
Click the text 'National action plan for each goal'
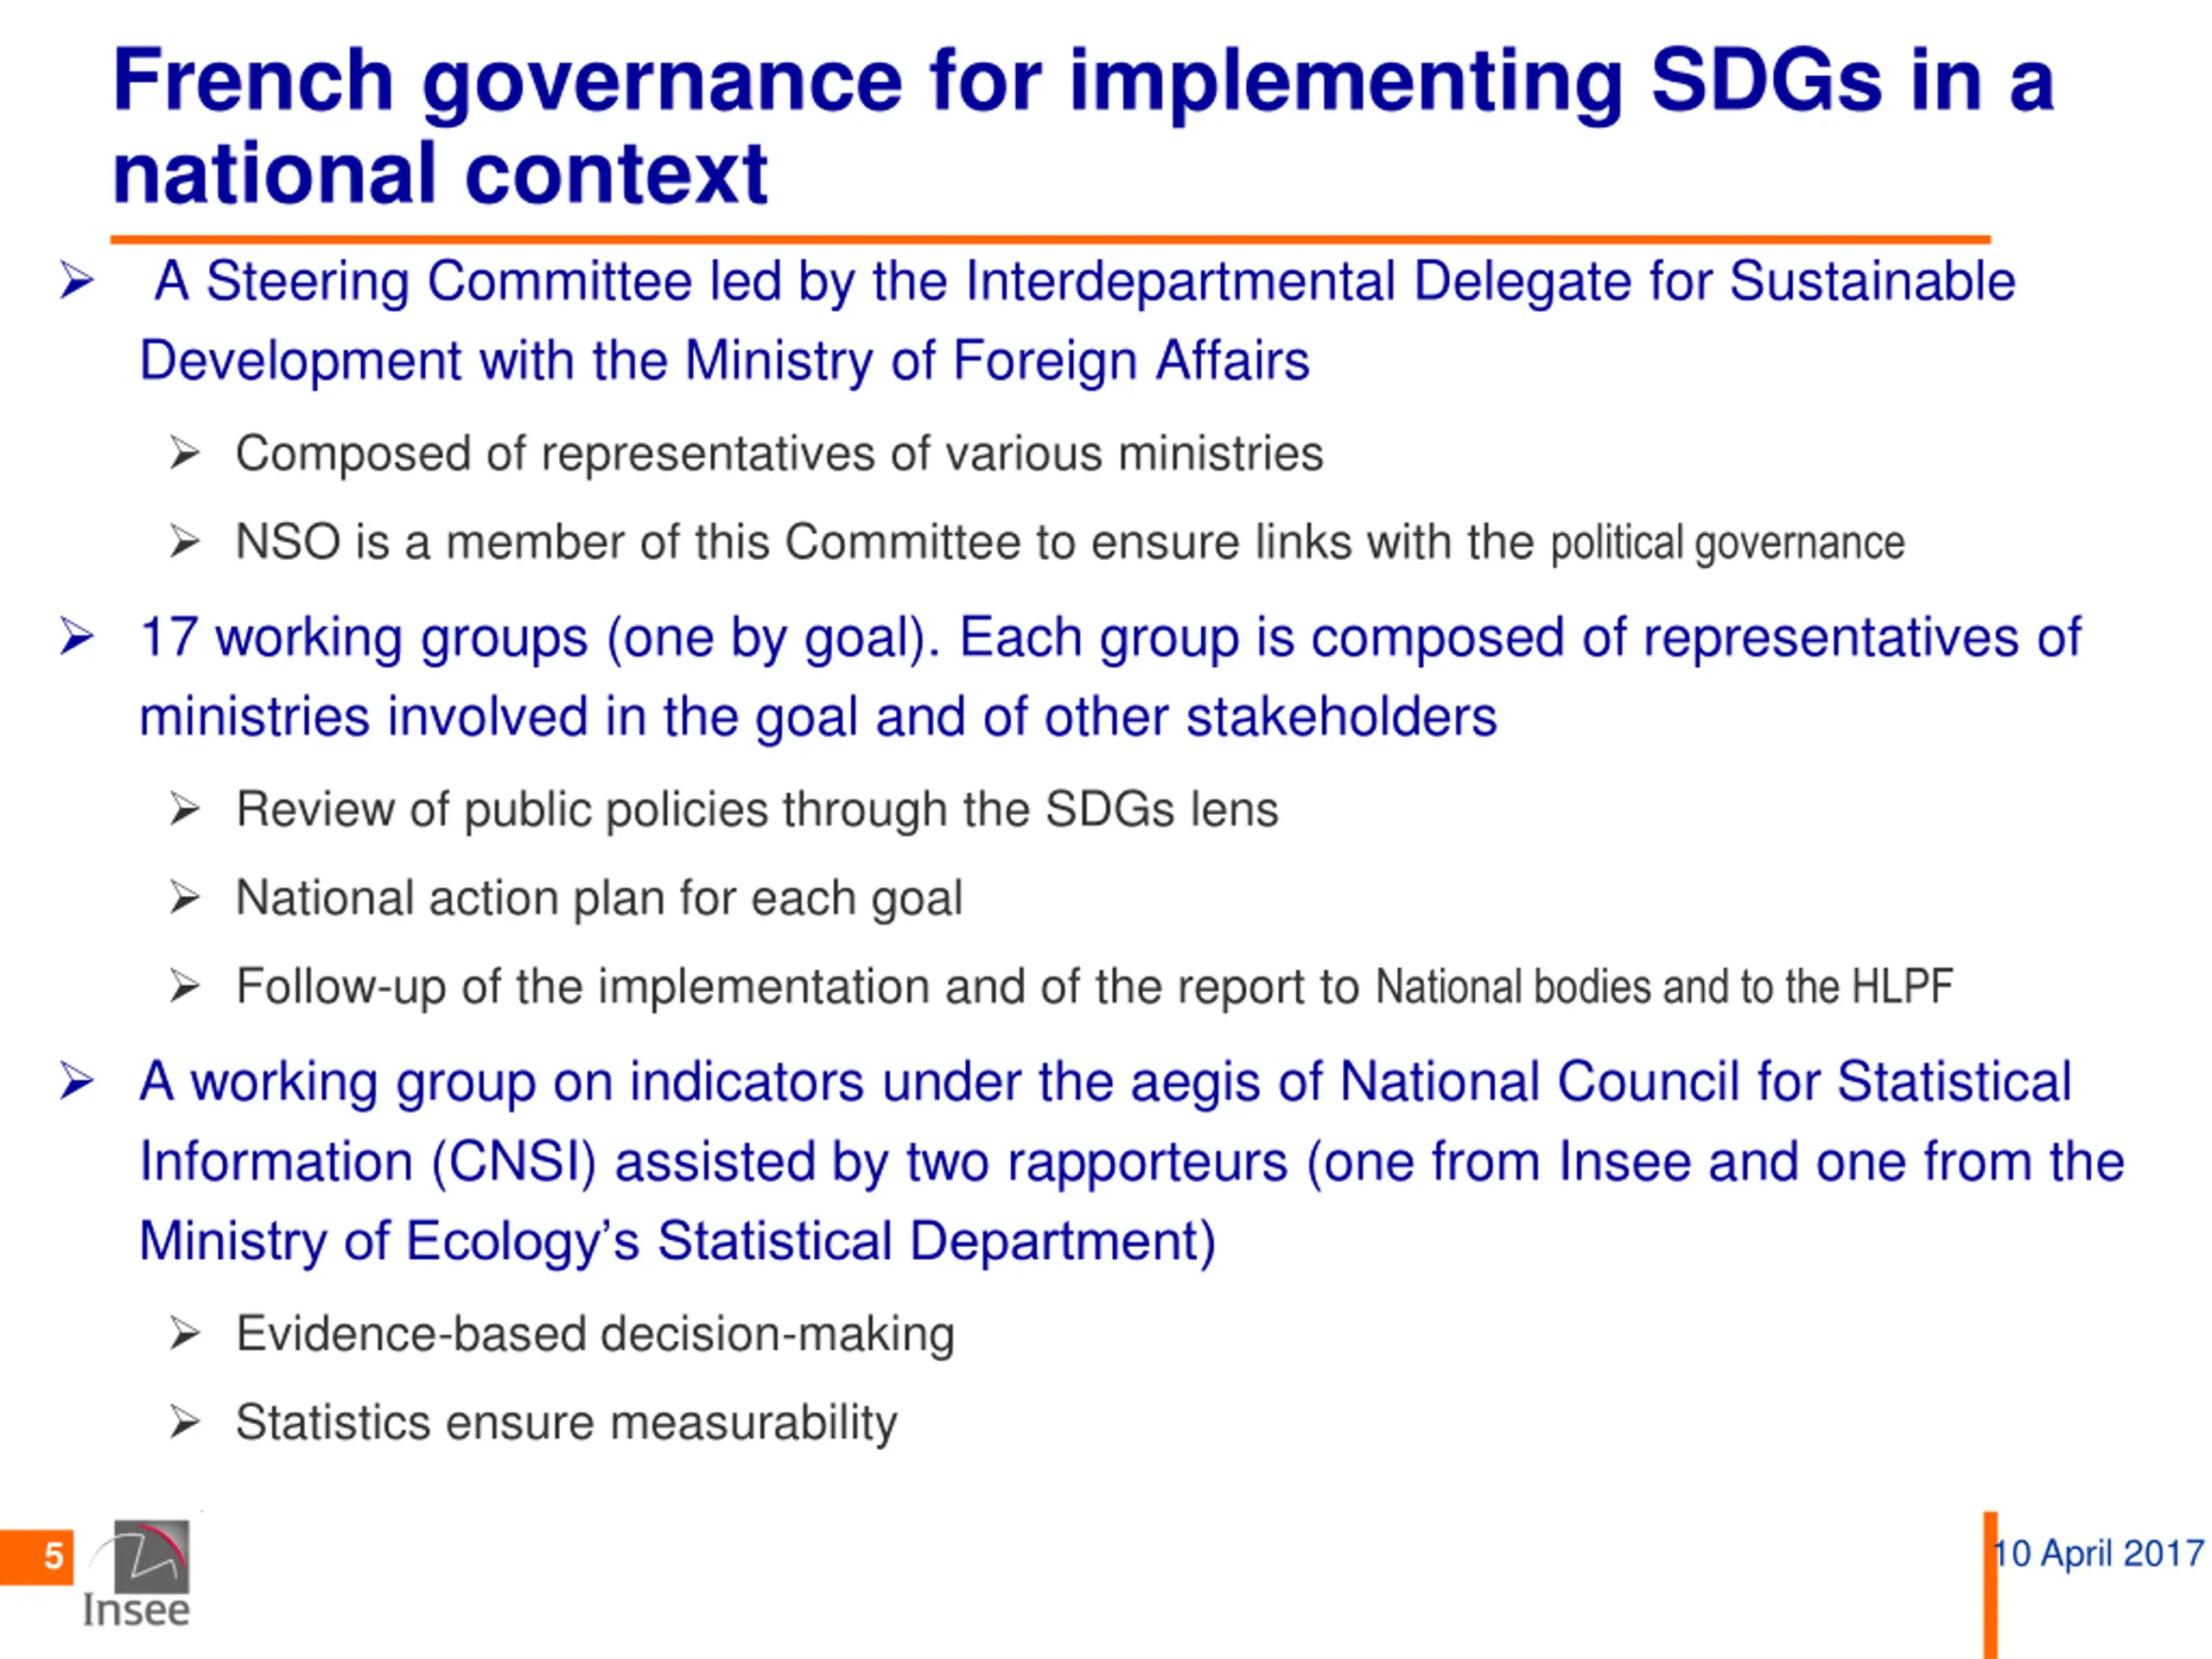(599, 899)
